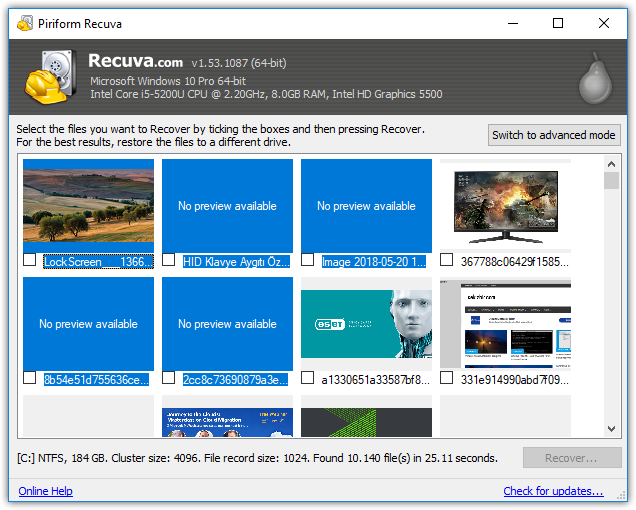The height and width of the screenshot is (510, 636).
Task: Click the file name a1330651a33587bf8...
Action: pyautogui.click(x=375, y=380)
